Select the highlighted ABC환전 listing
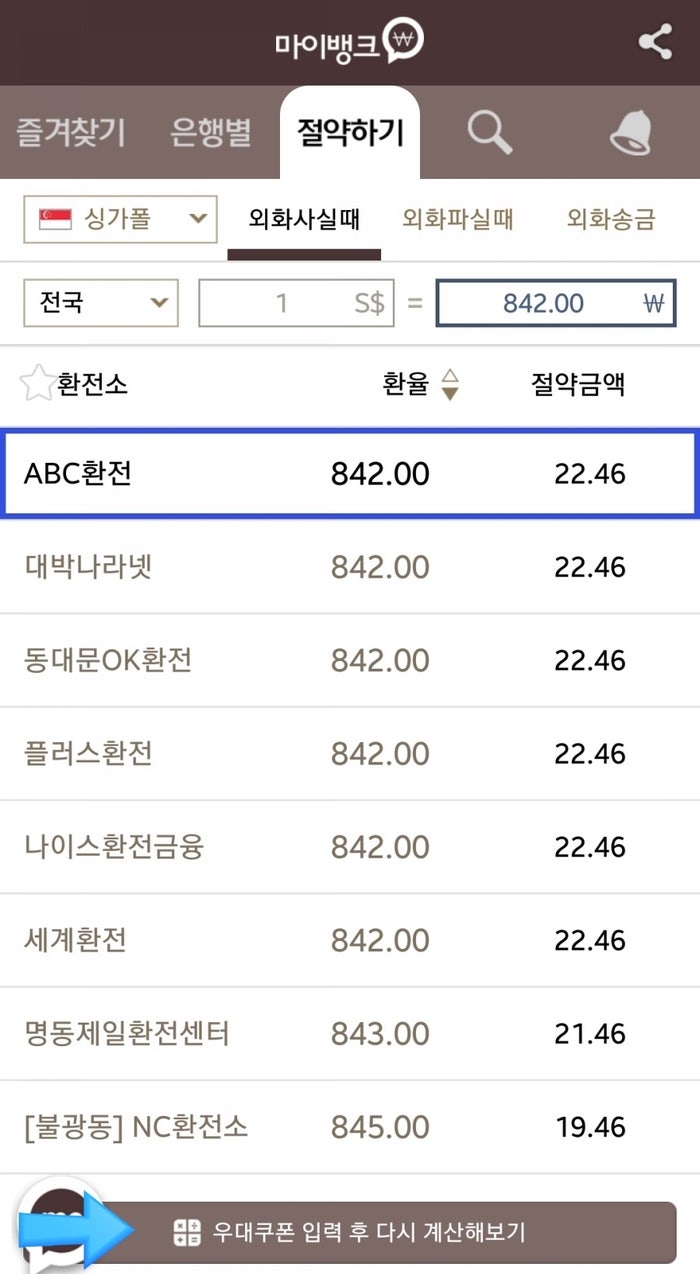The width and height of the screenshot is (700, 1274). point(350,472)
